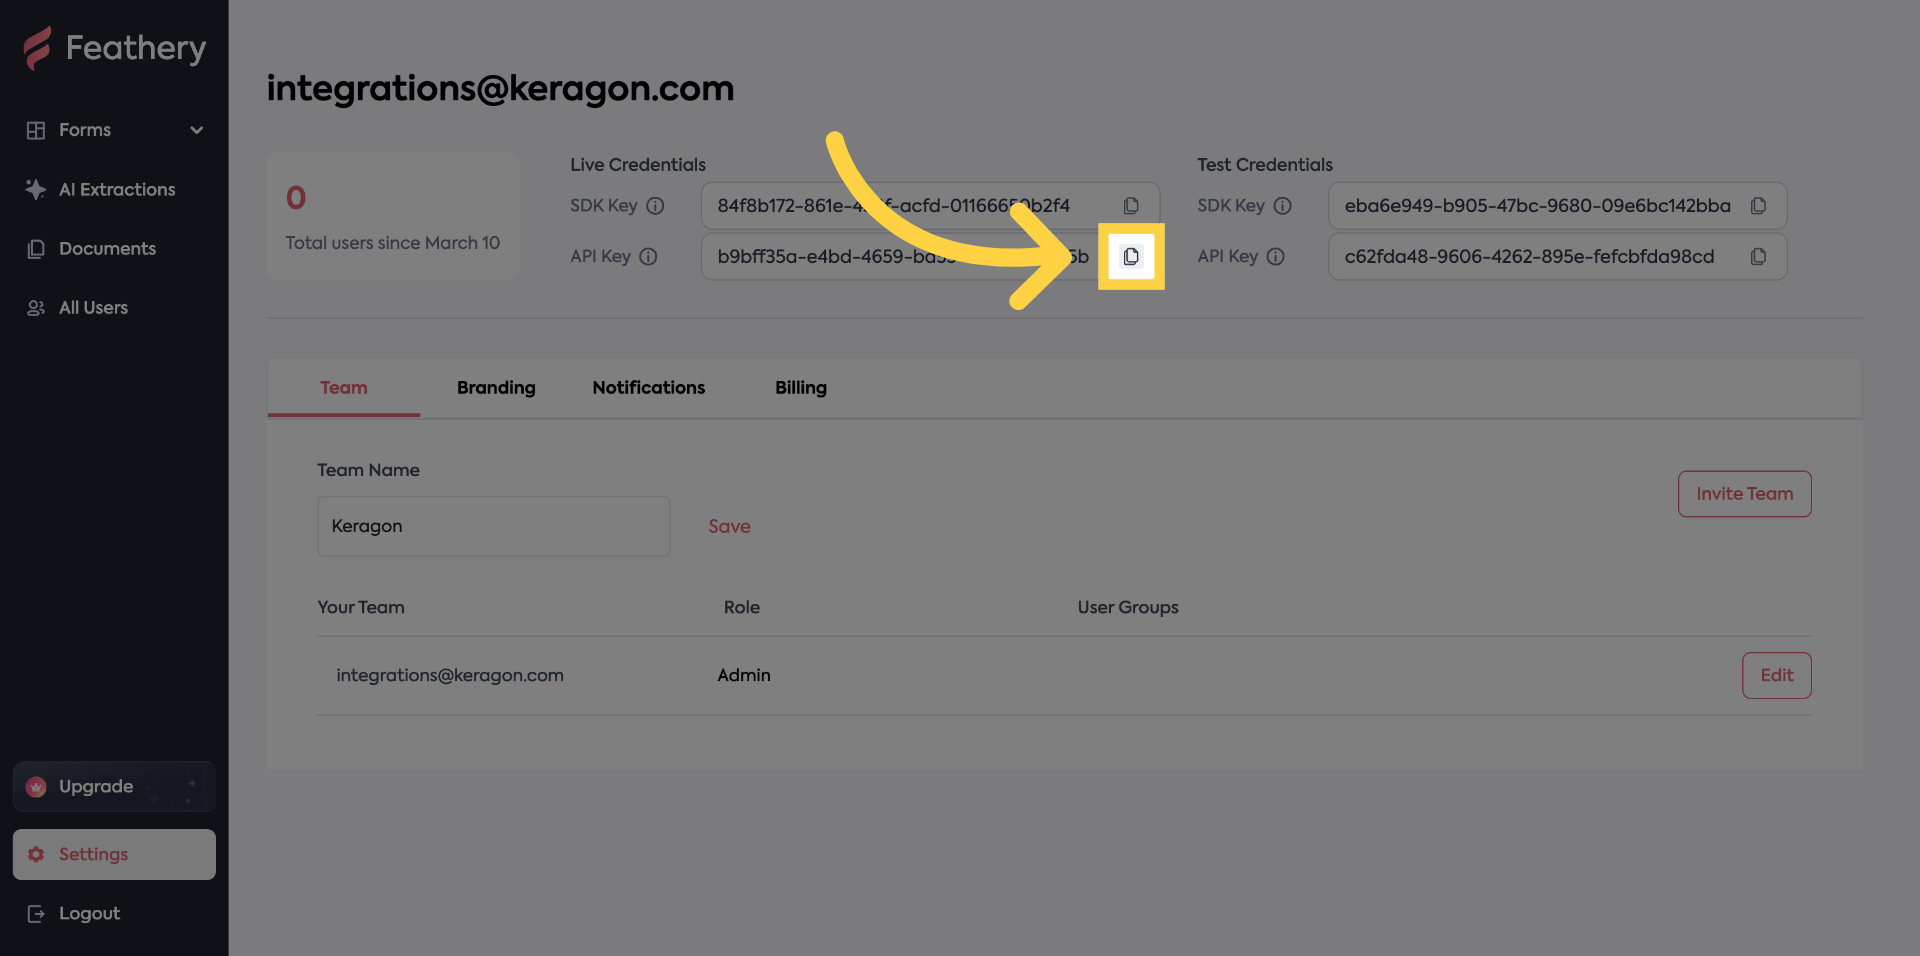
Task: Copy the highlighted Live API Key
Action: pyautogui.click(x=1131, y=256)
